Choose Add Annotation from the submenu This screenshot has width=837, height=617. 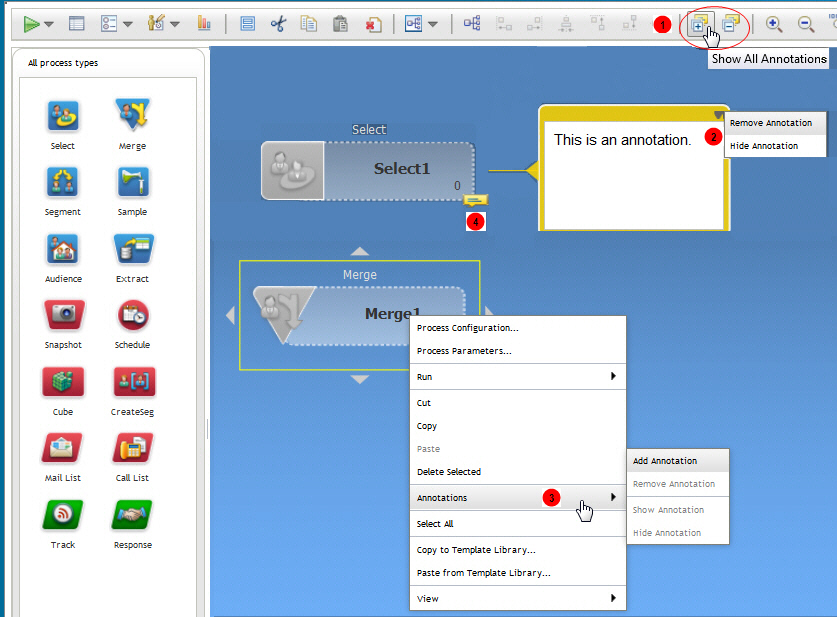(665, 461)
